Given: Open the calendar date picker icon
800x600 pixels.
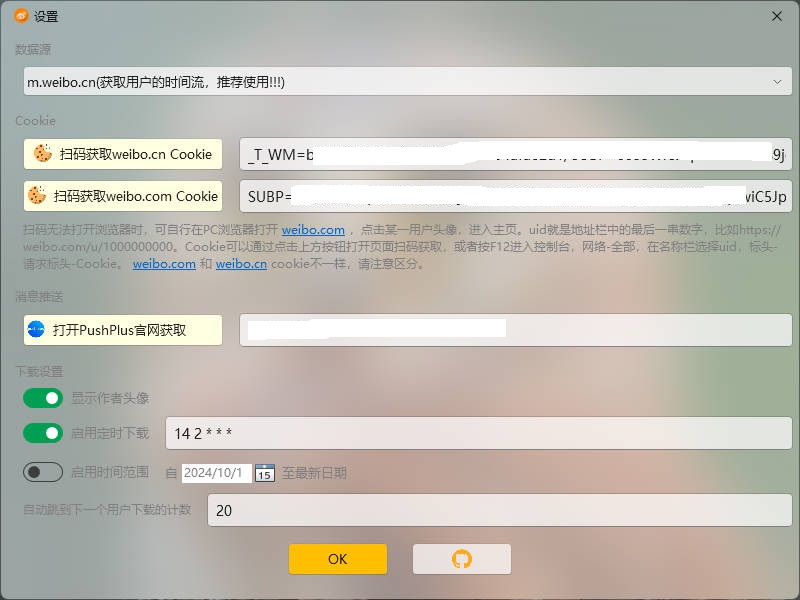Looking at the screenshot, I should click(x=264, y=473).
